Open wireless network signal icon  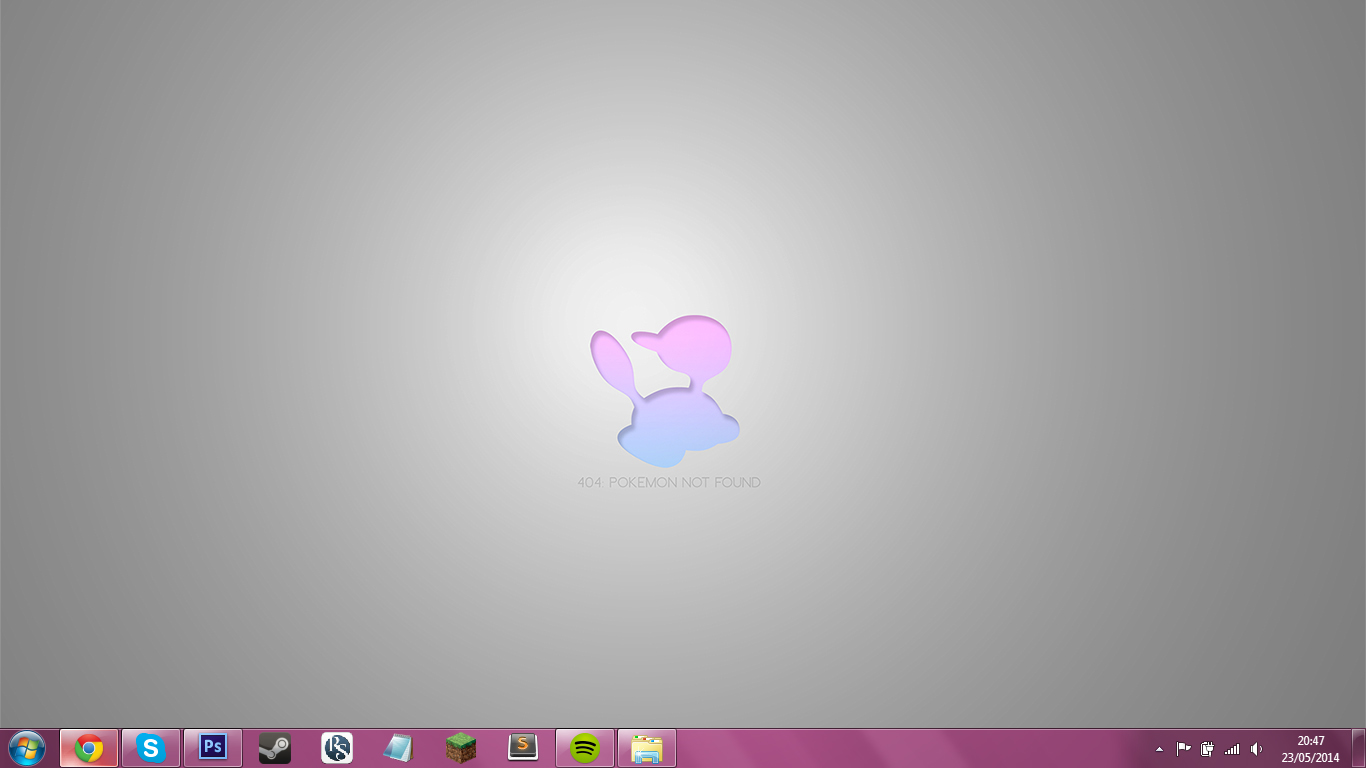tap(1232, 748)
